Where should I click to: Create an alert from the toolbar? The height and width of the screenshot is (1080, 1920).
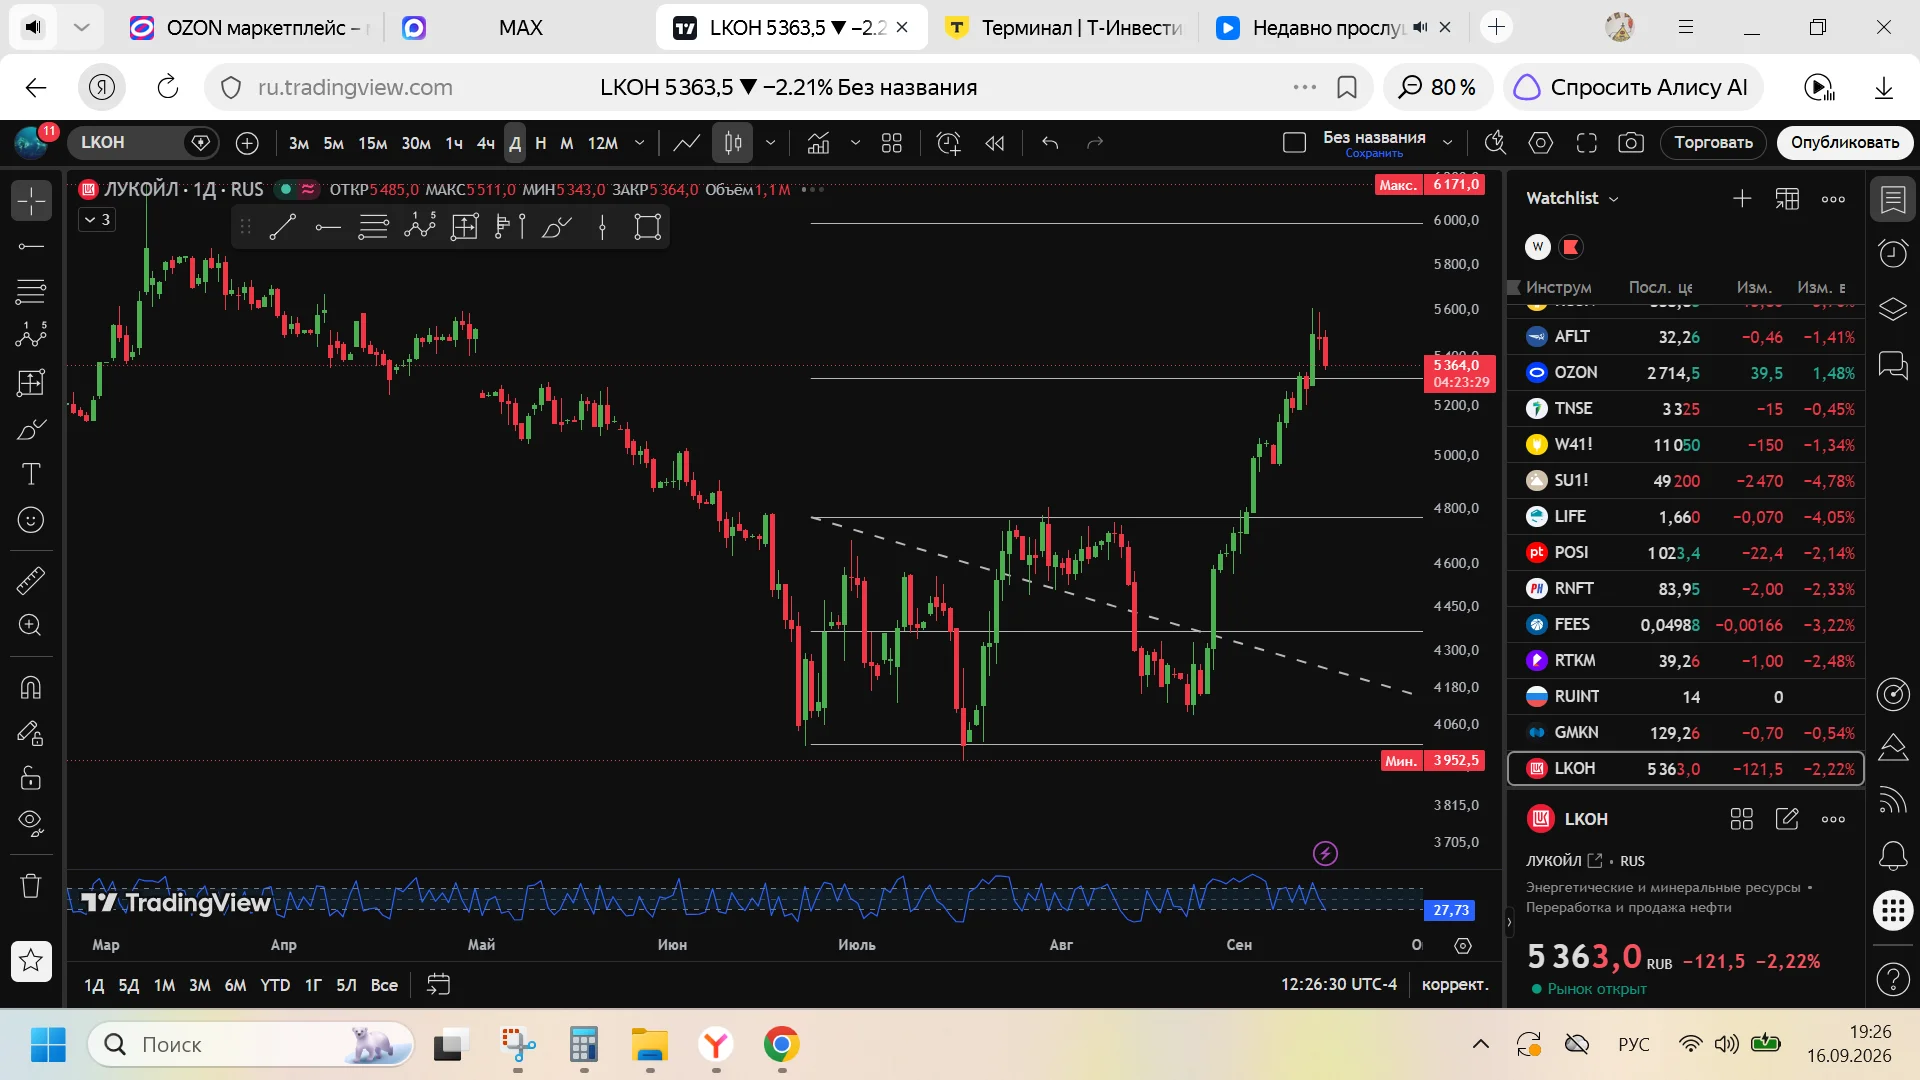tap(948, 143)
